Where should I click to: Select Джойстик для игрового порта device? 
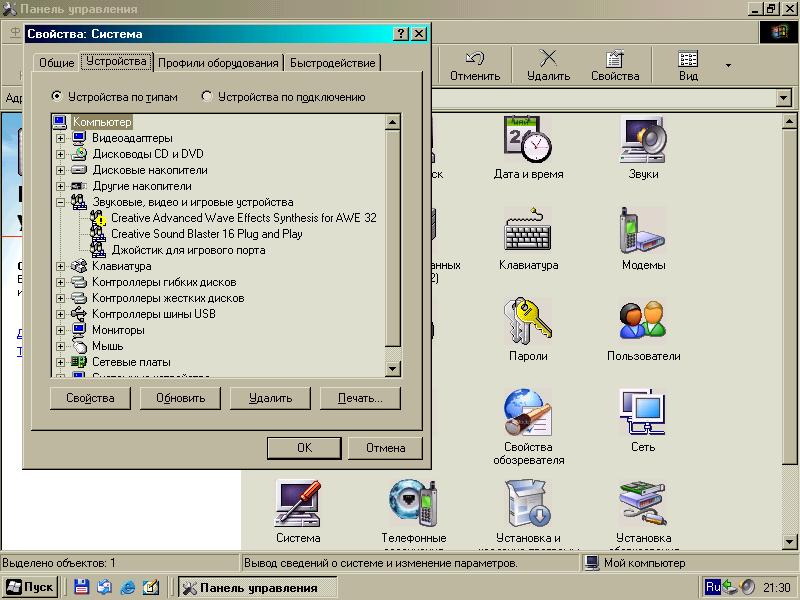coord(188,250)
